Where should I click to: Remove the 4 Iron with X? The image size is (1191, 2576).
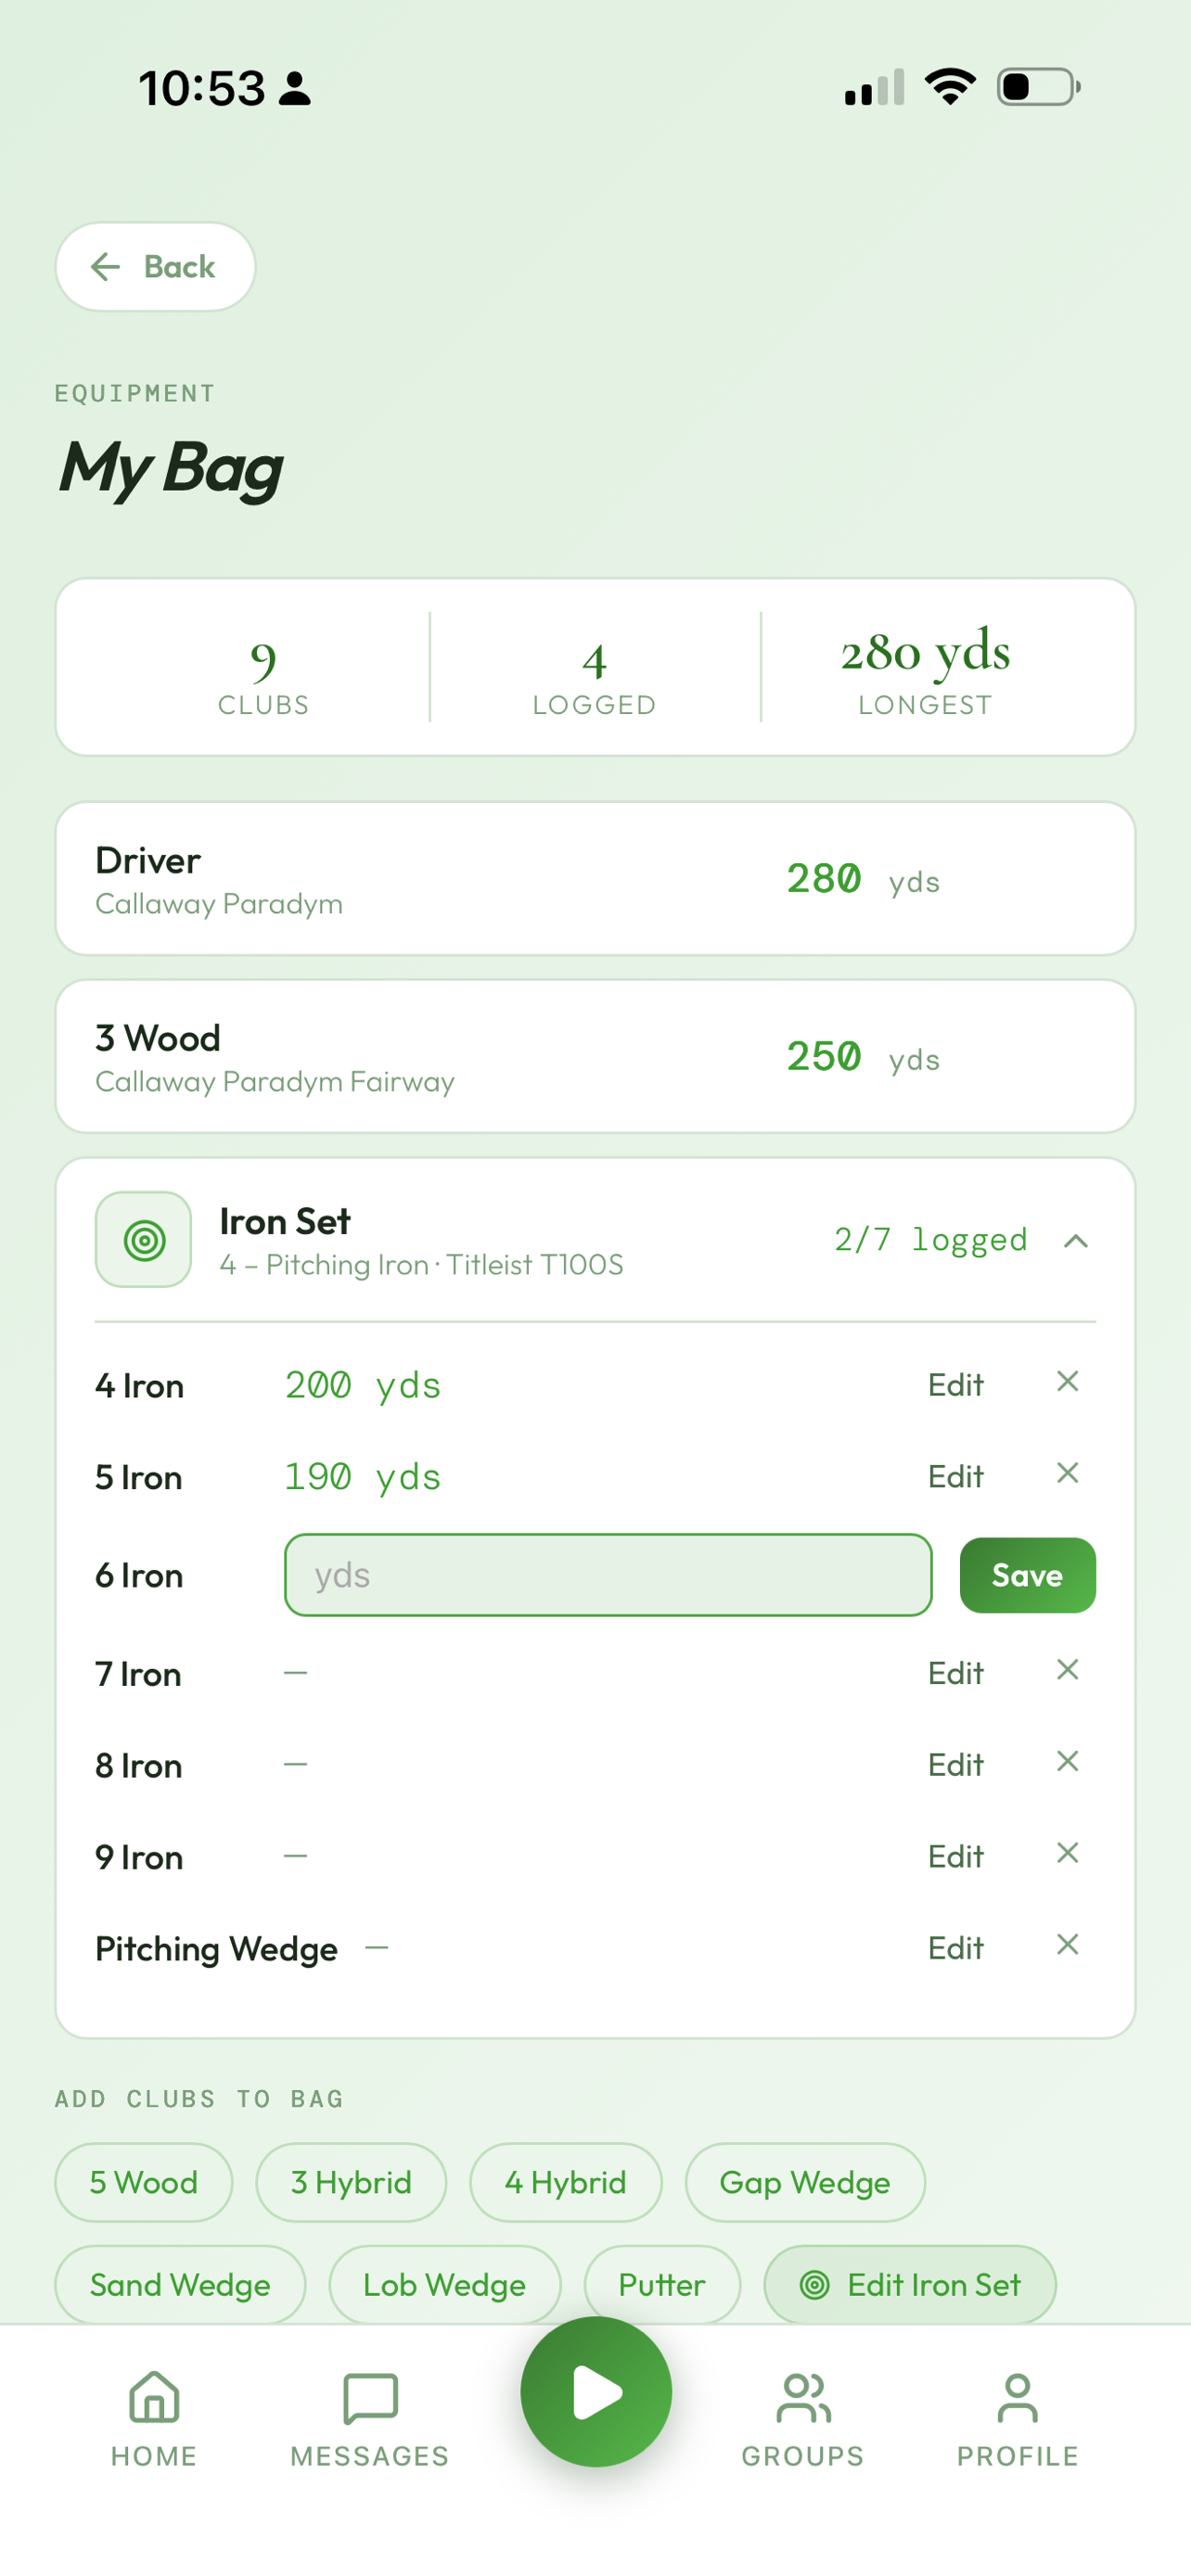1067,1382
